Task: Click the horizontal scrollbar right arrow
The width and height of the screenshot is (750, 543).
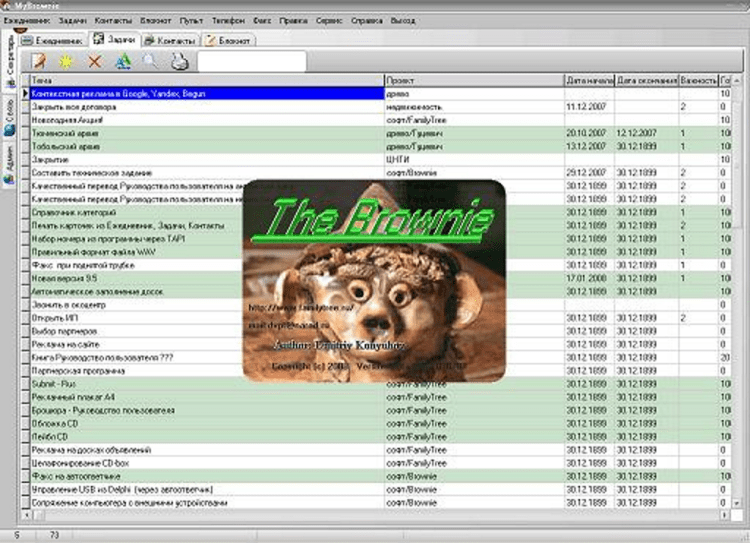Action: (x=725, y=515)
